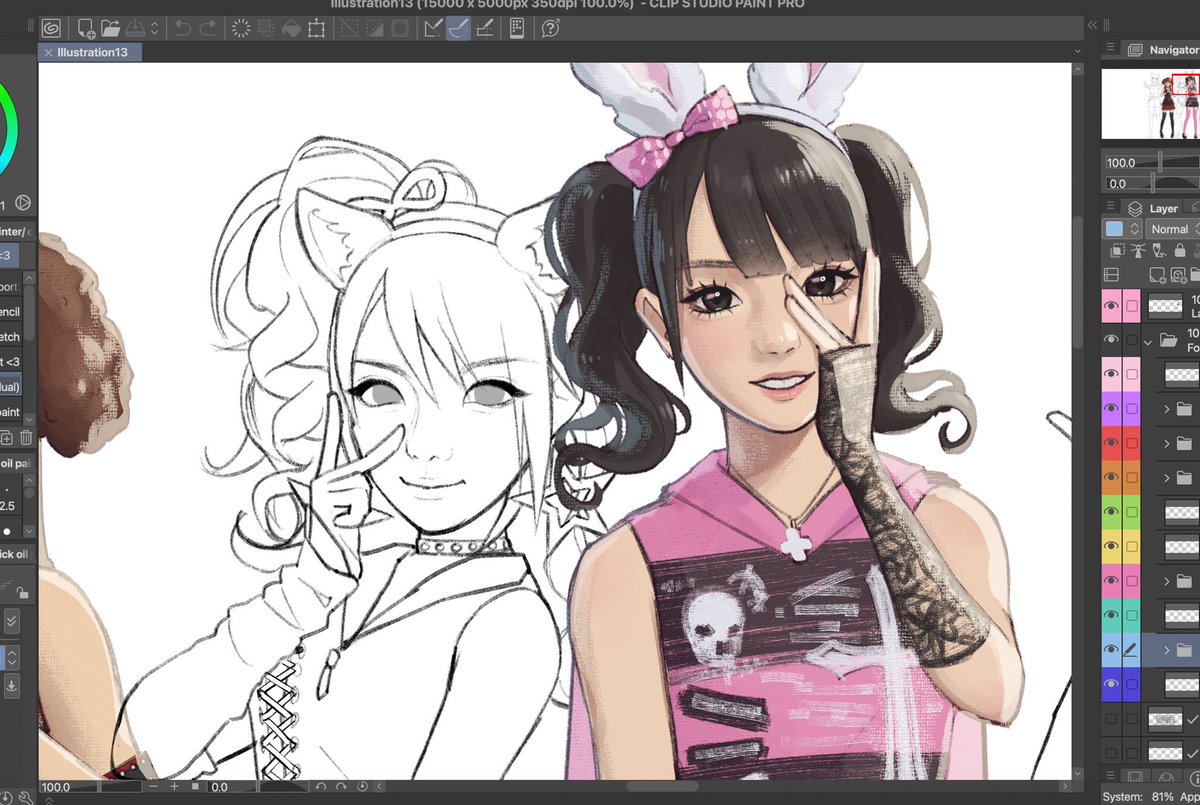The height and width of the screenshot is (805, 1200).
Task: Click the save icon in toolbar
Action: (134, 28)
